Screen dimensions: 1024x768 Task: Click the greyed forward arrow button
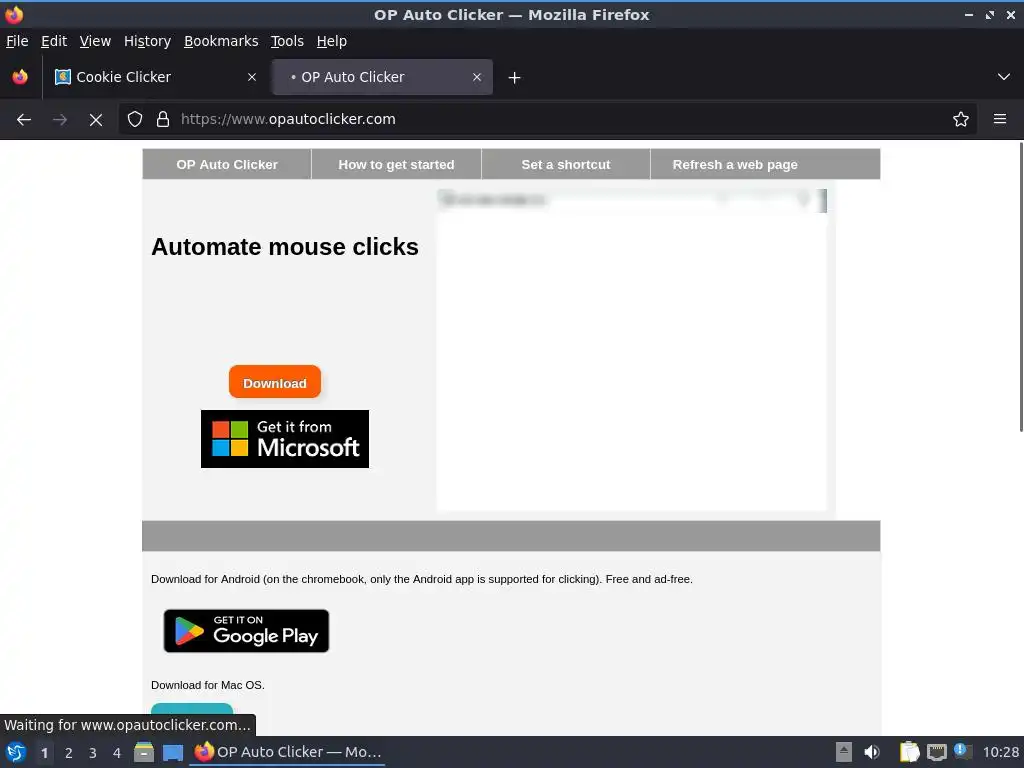pyautogui.click(x=60, y=120)
